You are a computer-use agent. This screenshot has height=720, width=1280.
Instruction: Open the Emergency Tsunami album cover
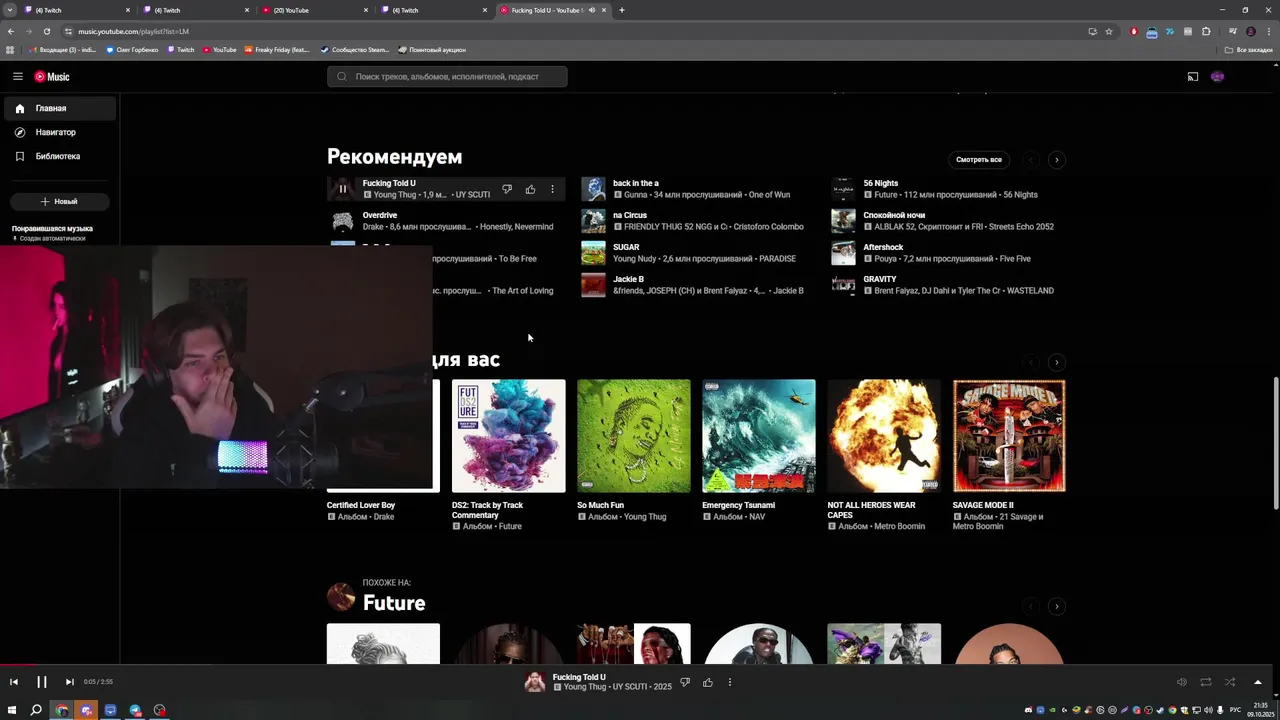click(759, 436)
